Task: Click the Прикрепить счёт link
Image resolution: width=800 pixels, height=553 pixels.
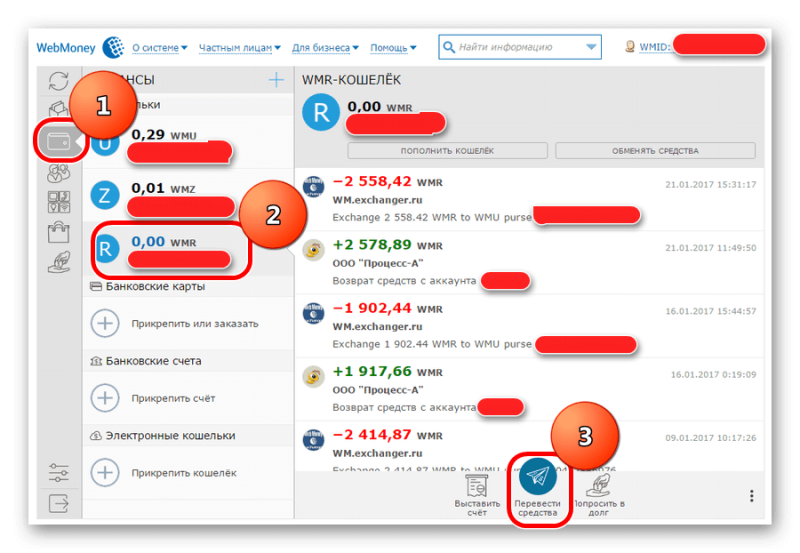Action: pos(173,398)
